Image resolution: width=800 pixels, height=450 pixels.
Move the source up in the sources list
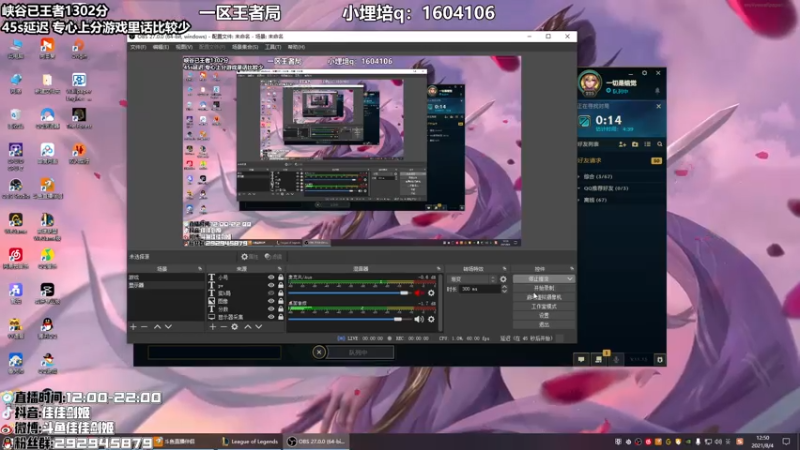pos(247,327)
